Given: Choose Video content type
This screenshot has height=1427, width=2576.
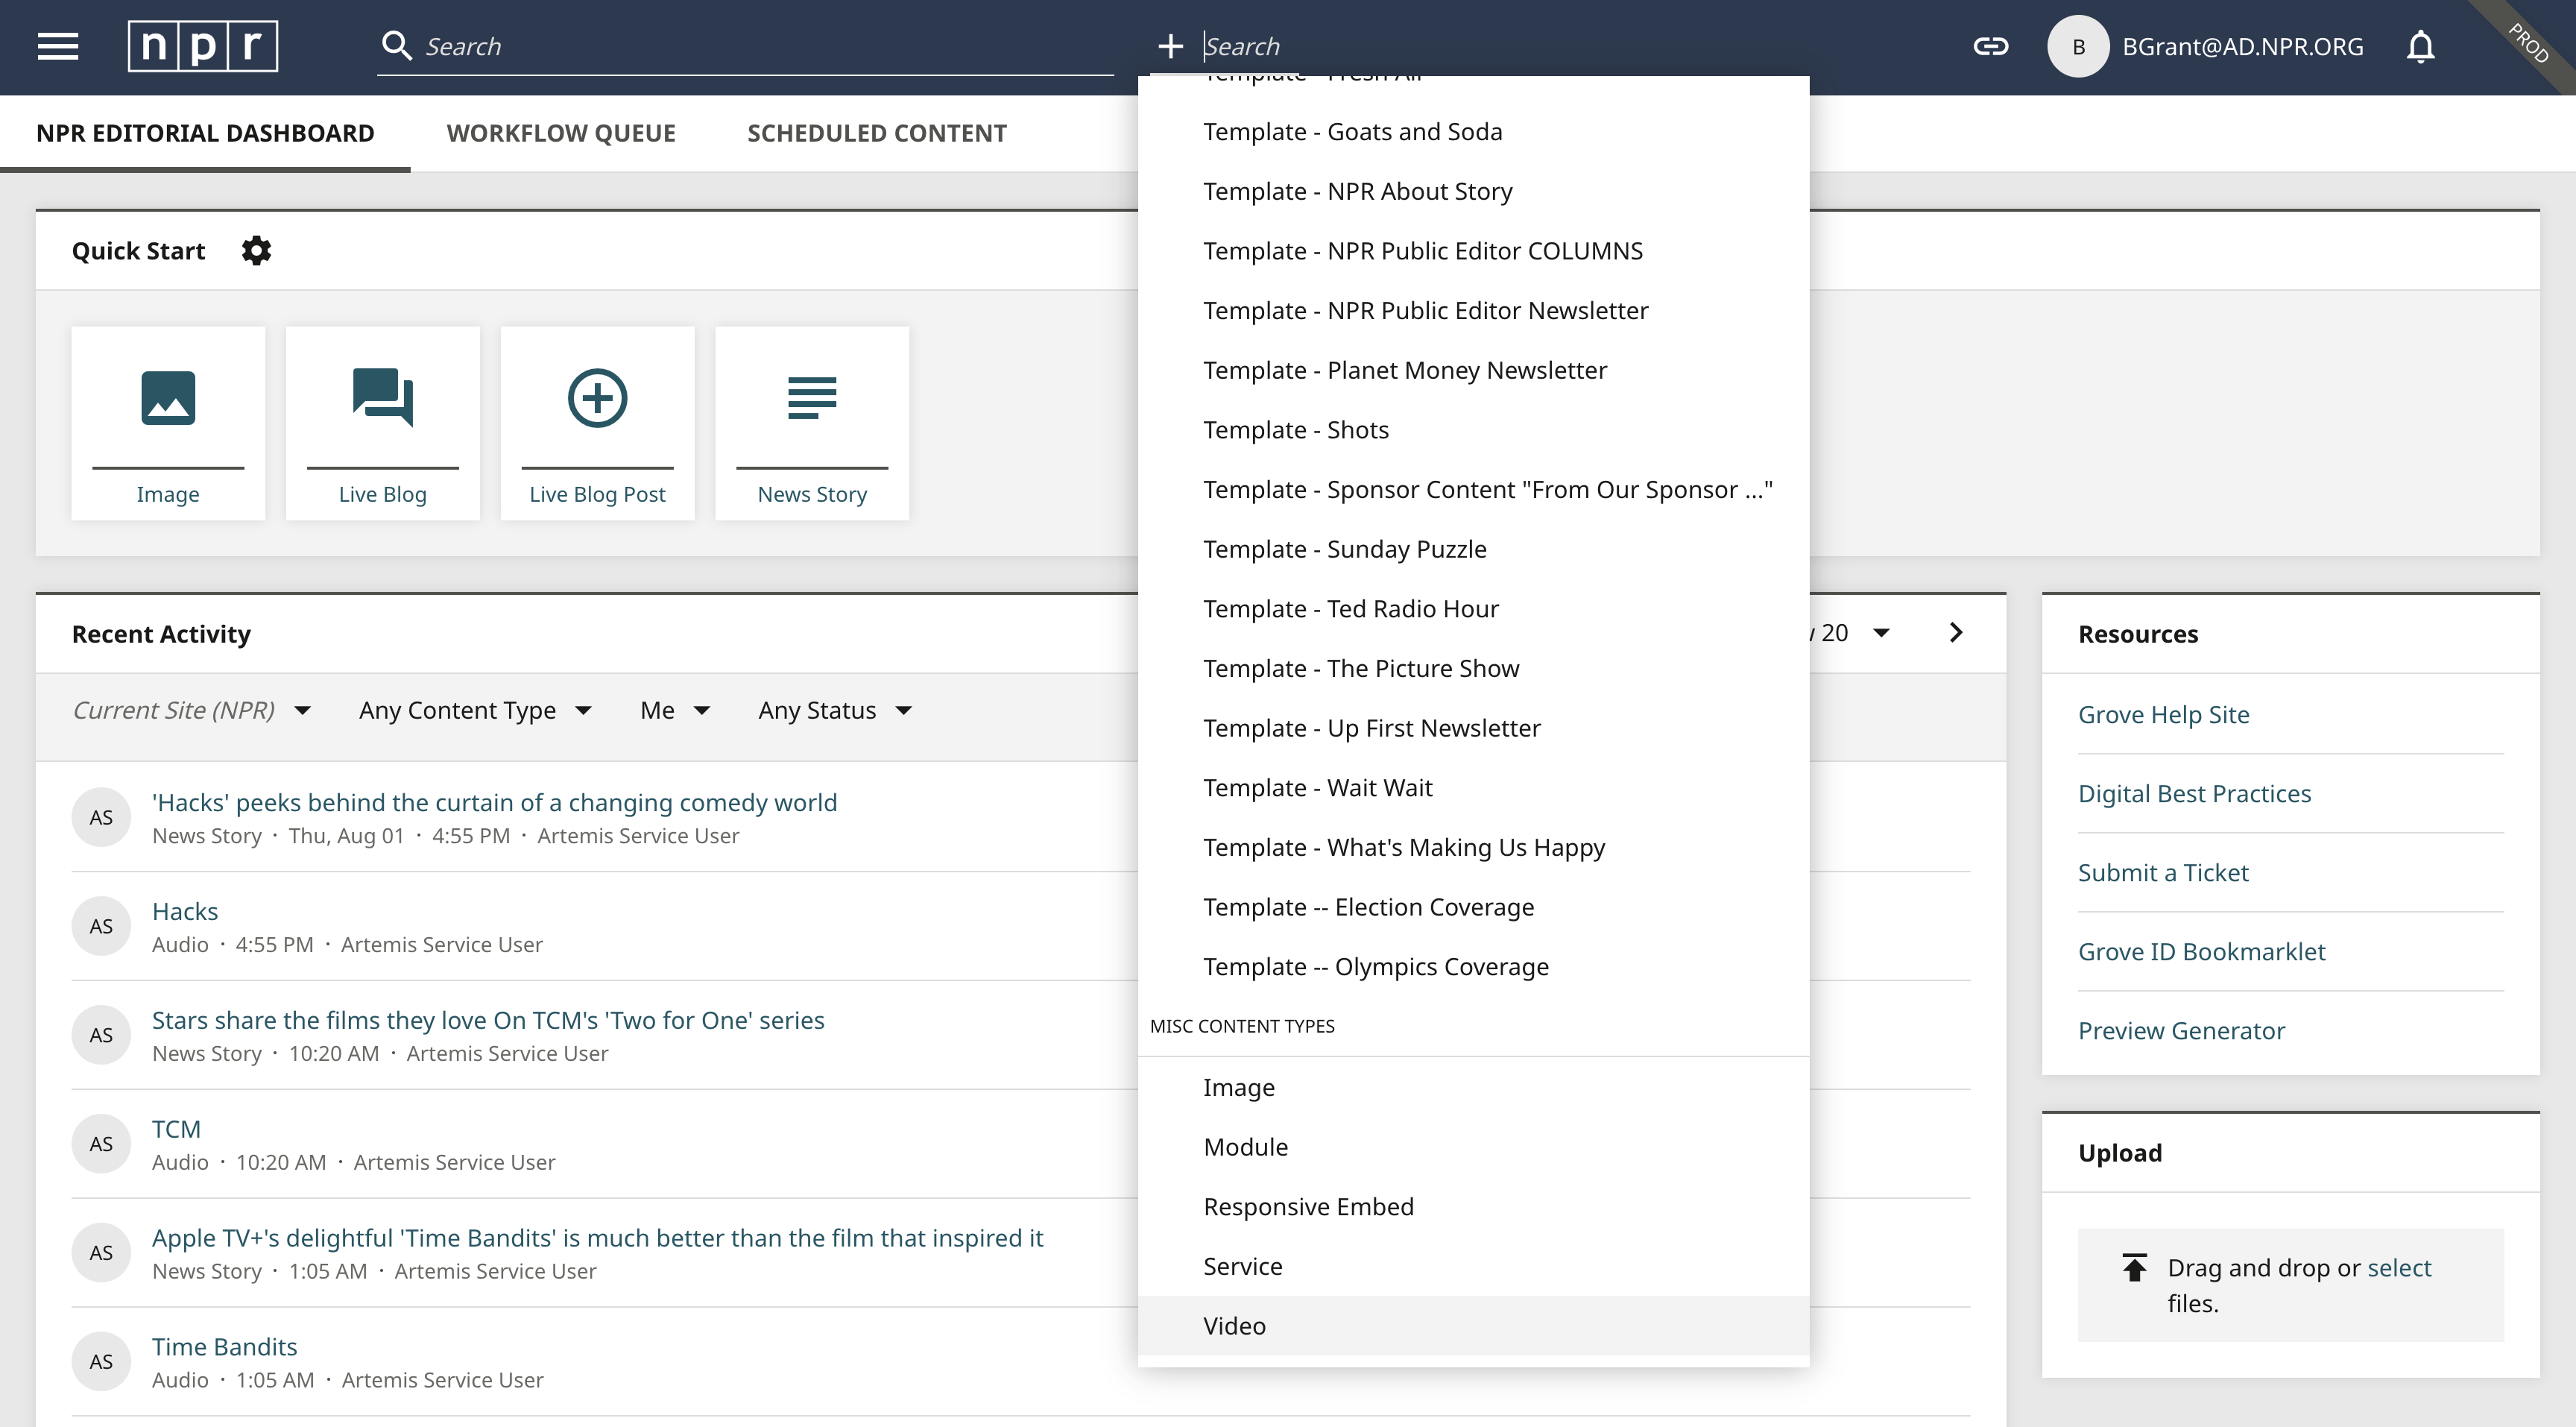Looking at the screenshot, I should (1473, 1326).
